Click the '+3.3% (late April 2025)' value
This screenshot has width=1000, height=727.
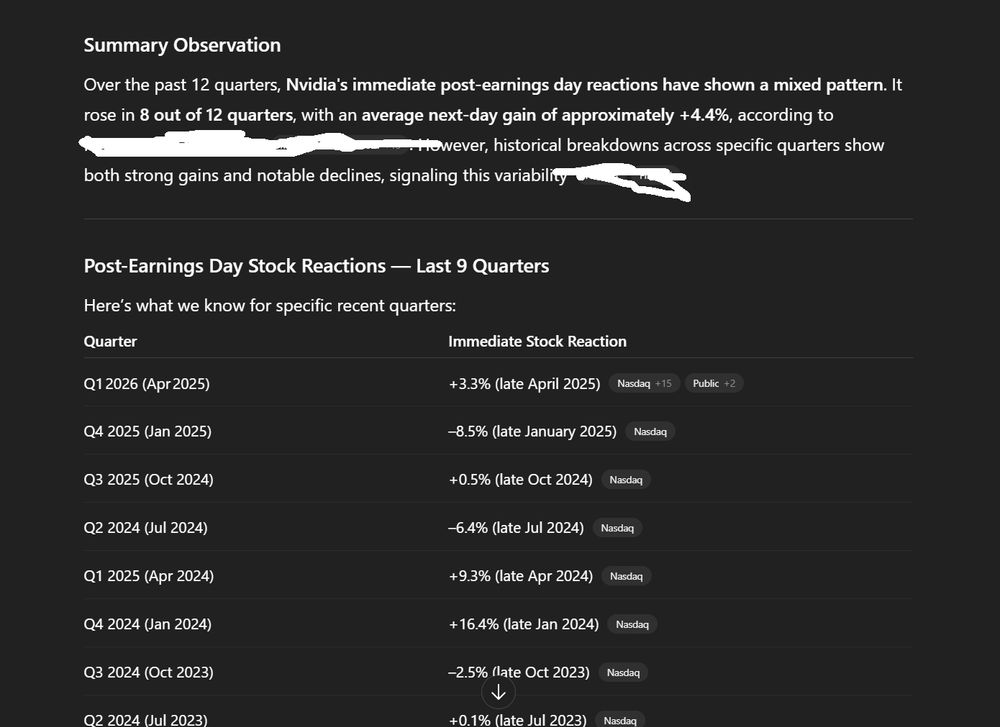(524, 384)
